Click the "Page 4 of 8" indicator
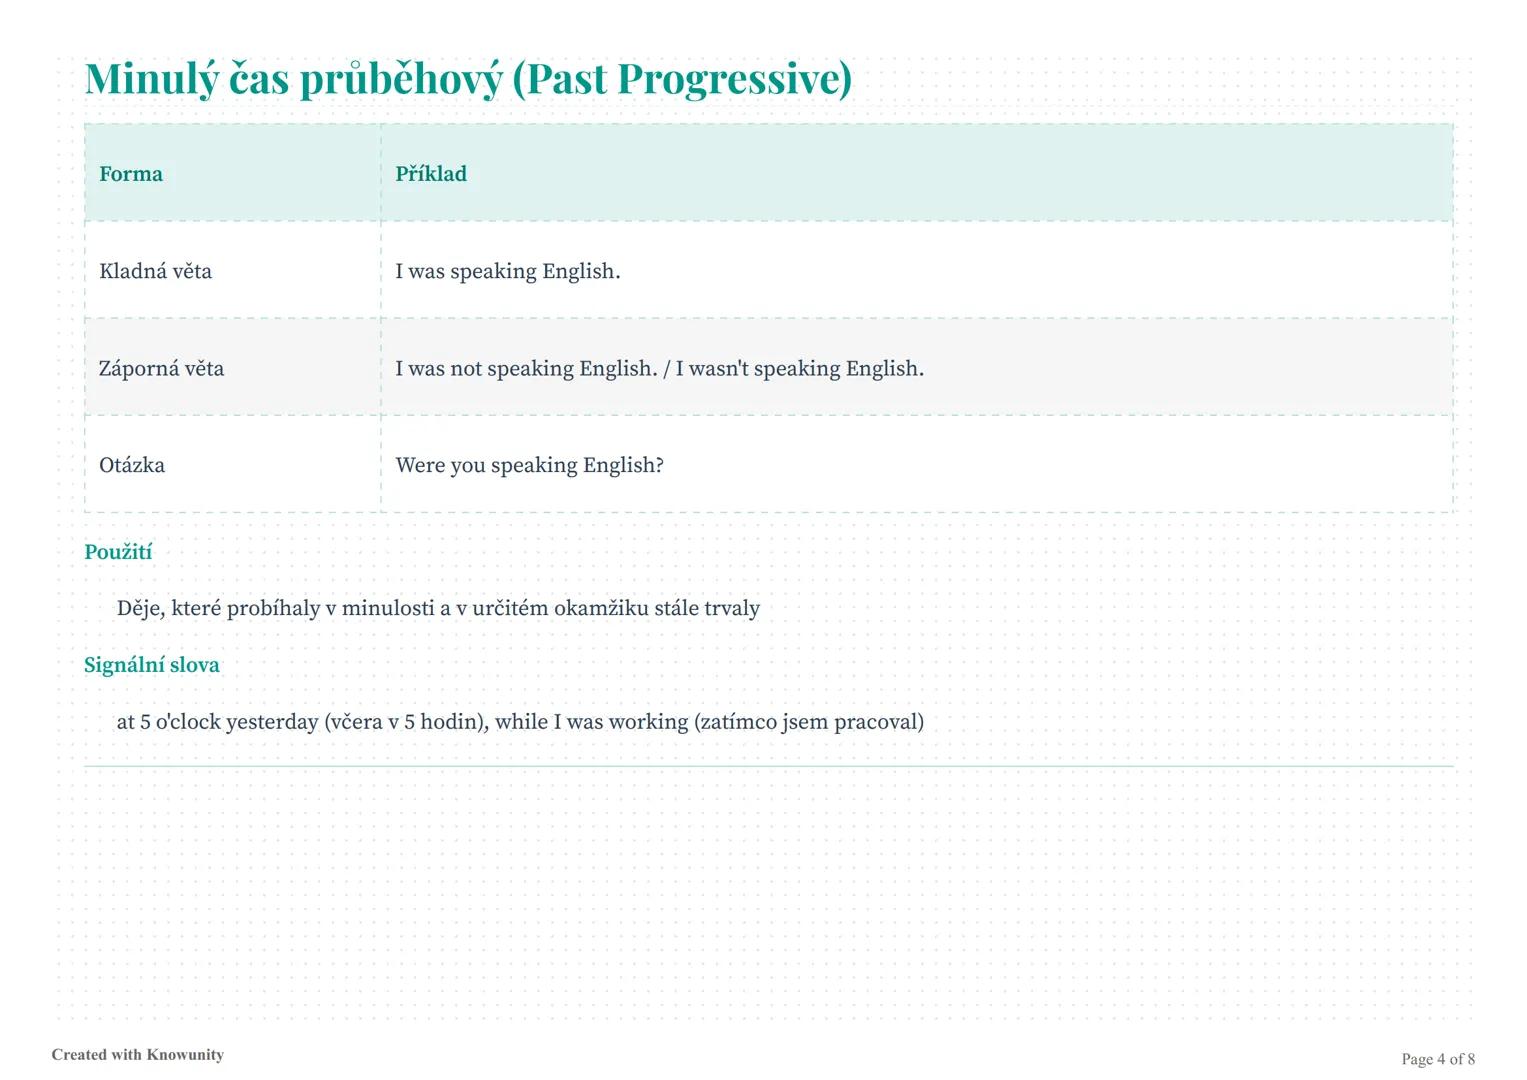The height and width of the screenshot is (1080, 1527). 1438,1059
